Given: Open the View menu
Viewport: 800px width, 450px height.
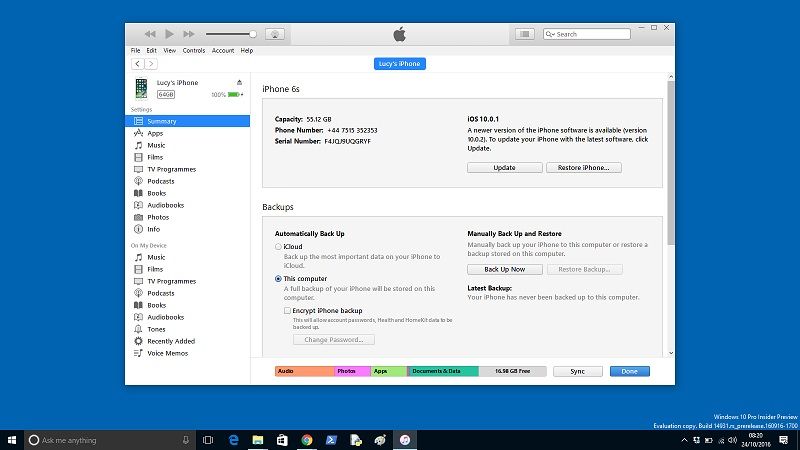Looking at the screenshot, I should pyautogui.click(x=169, y=51).
